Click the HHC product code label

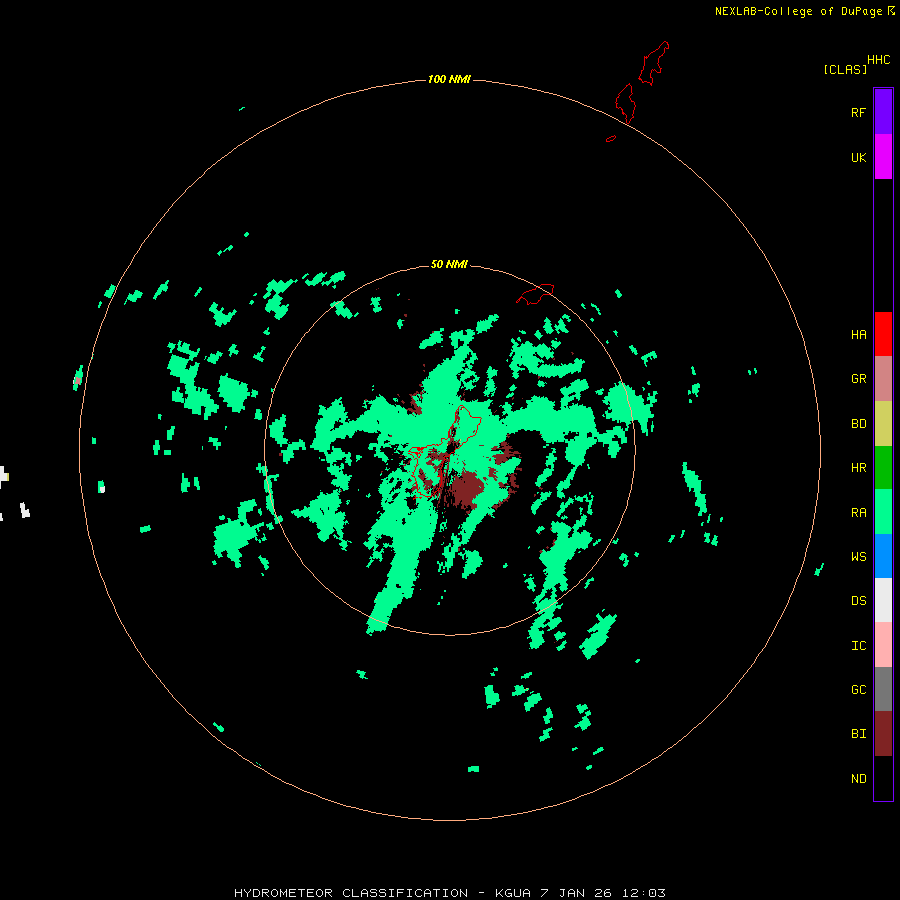point(878,60)
